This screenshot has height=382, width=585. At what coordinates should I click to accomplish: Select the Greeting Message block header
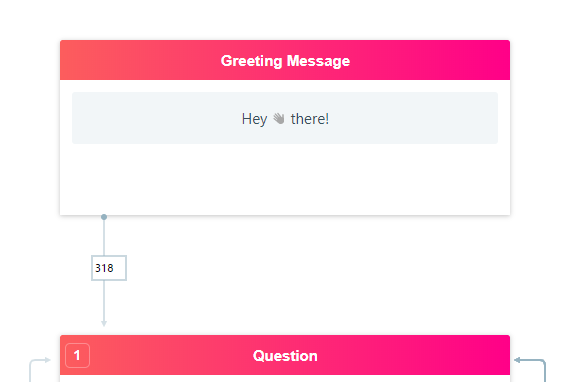coord(285,60)
